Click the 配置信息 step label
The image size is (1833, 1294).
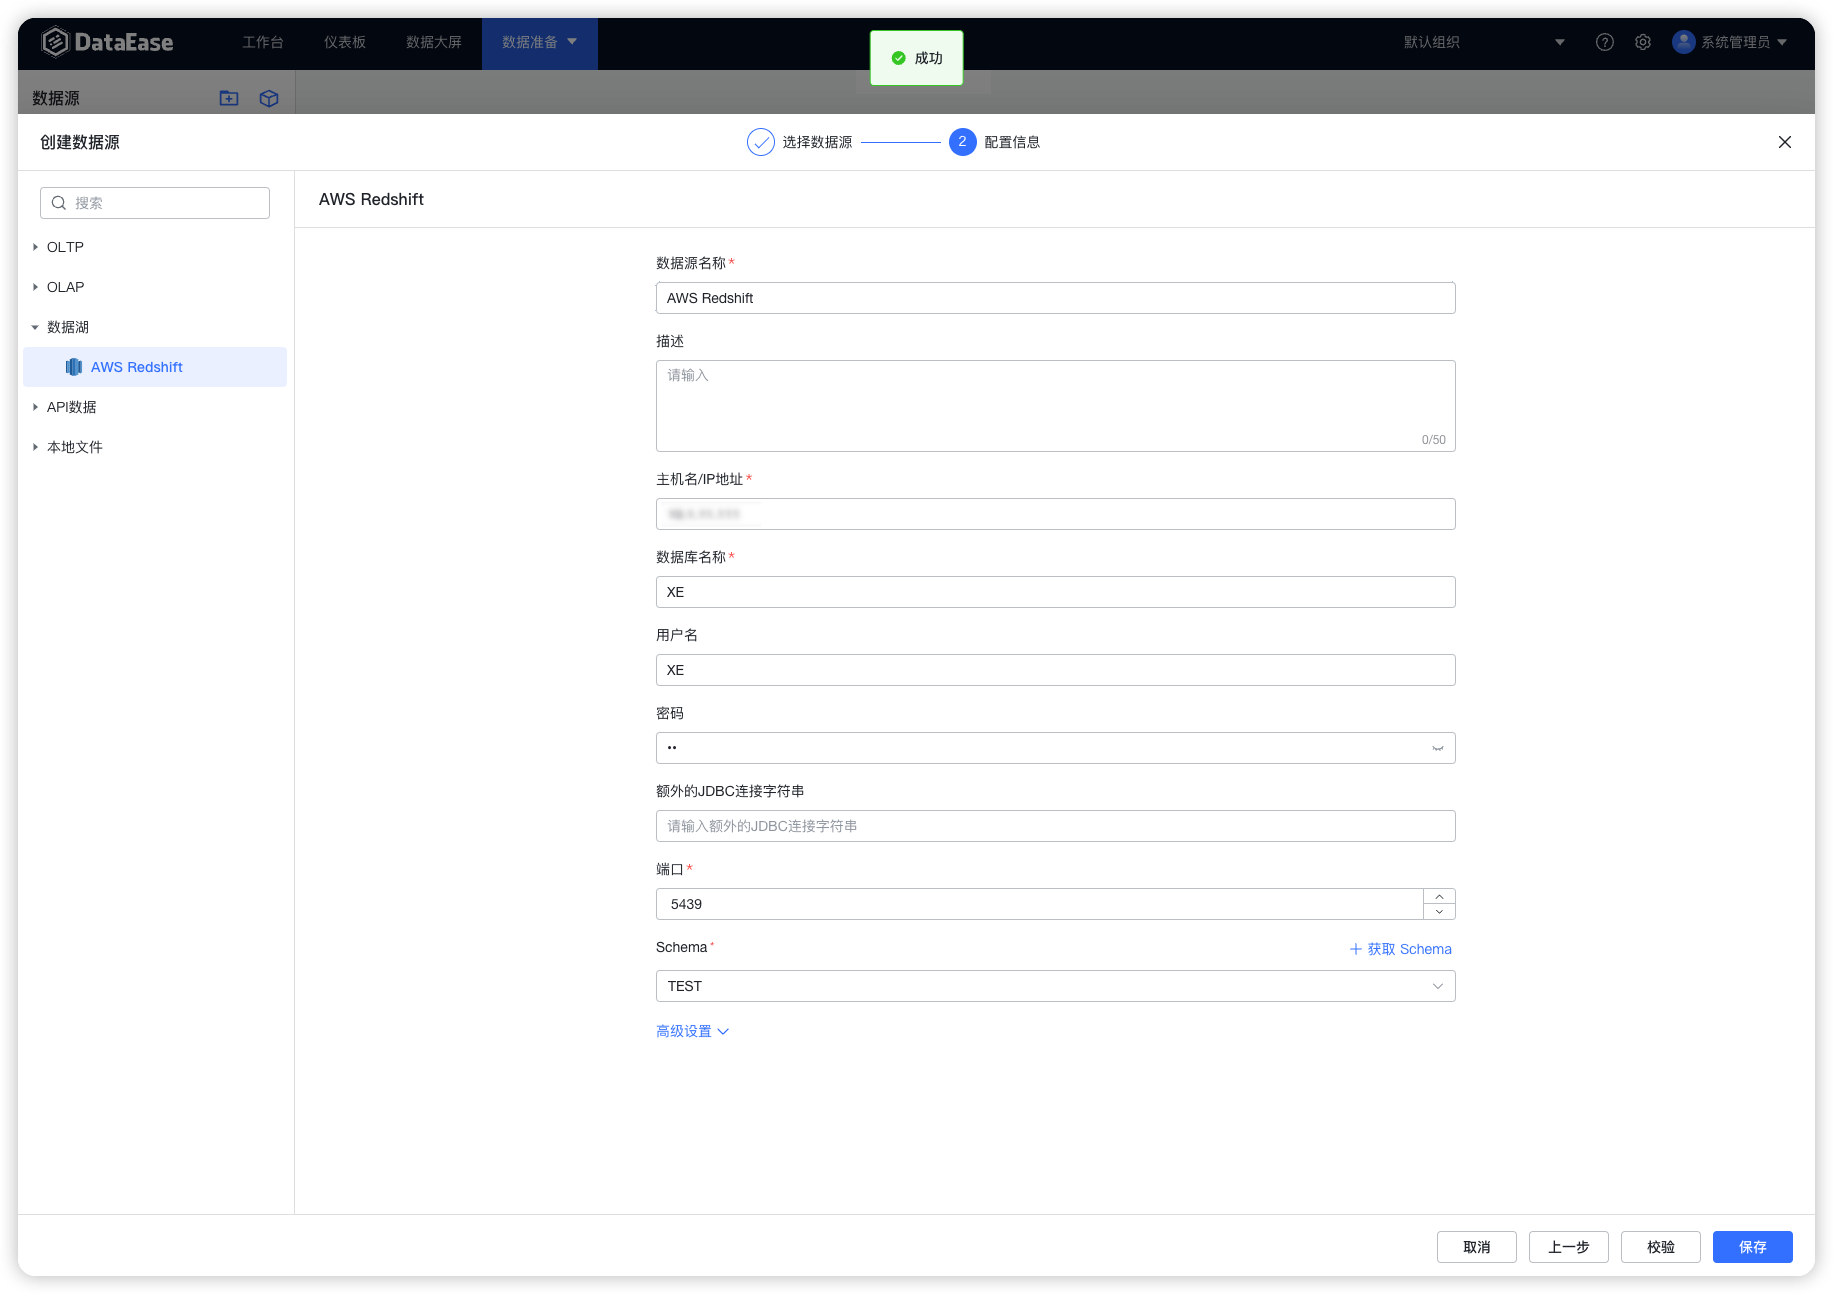pos(1012,142)
